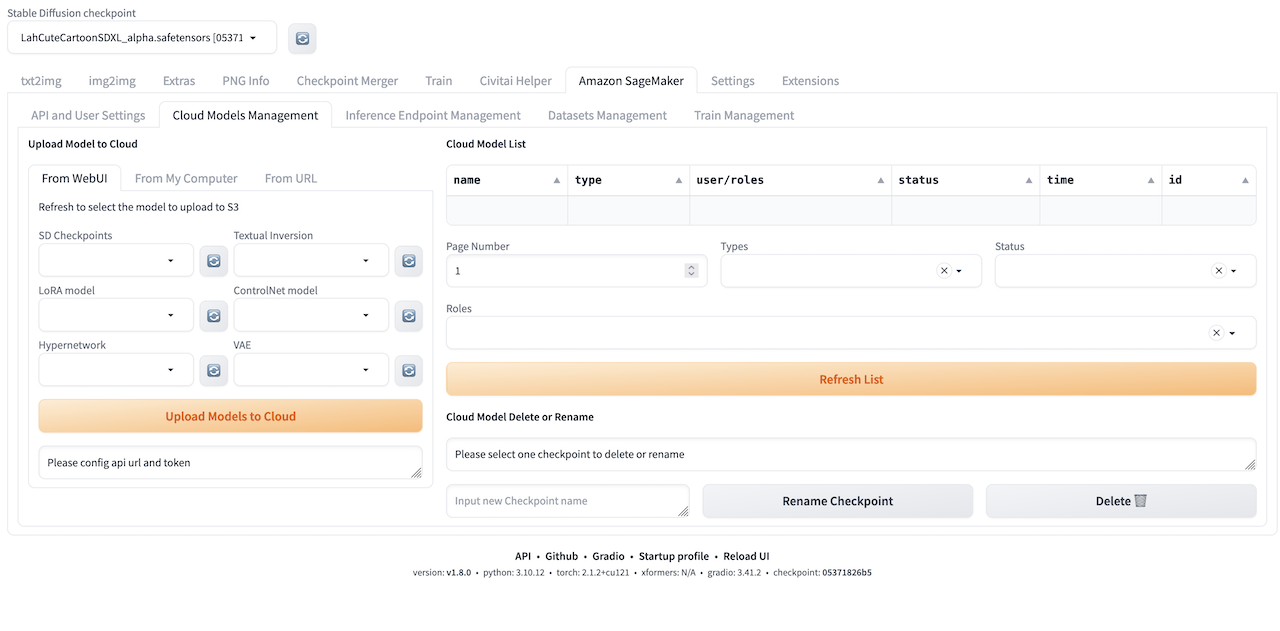Click refresh icon beside SD Checkpoints
This screenshot has width=1280, height=631.
213,261
